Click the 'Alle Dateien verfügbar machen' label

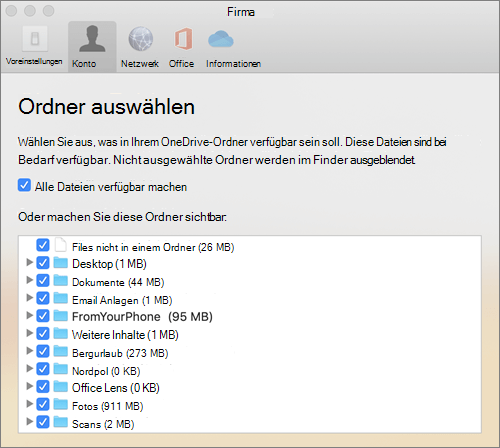(111, 187)
